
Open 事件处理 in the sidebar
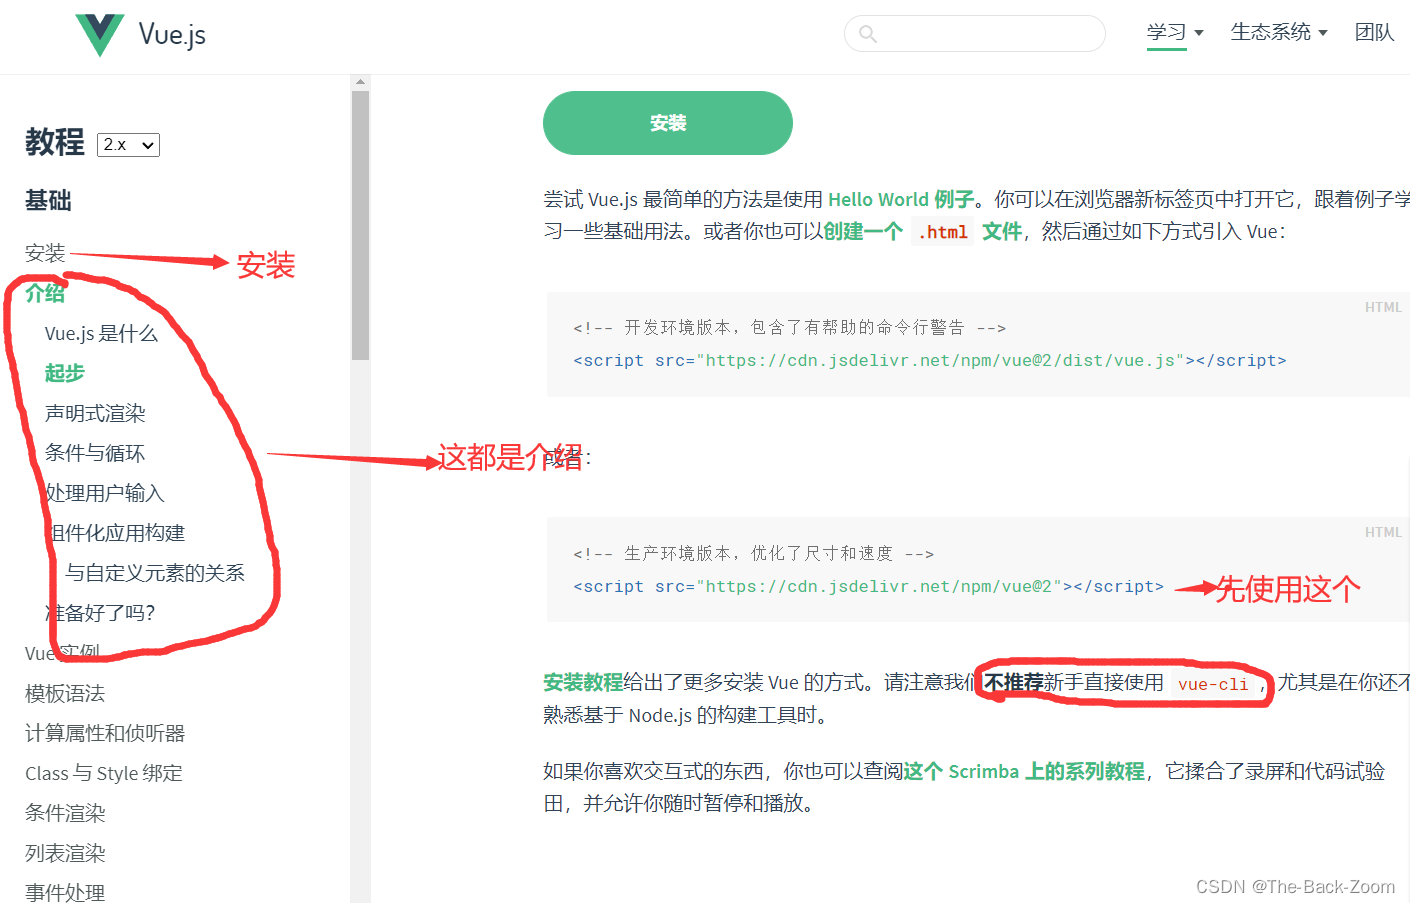point(65,891)
